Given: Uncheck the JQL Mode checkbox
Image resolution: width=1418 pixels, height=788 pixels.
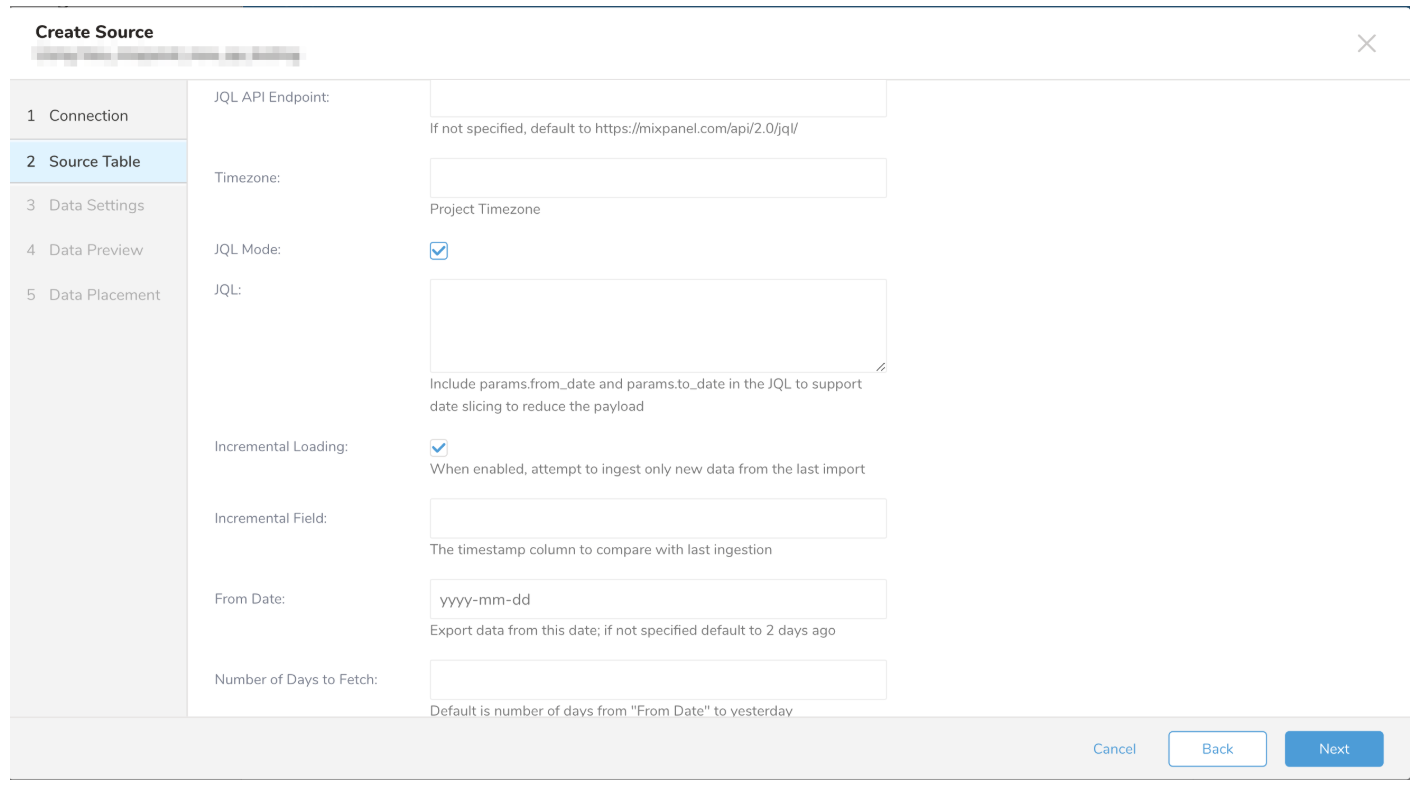Looking at the screenshot, I should click(438, 250).
